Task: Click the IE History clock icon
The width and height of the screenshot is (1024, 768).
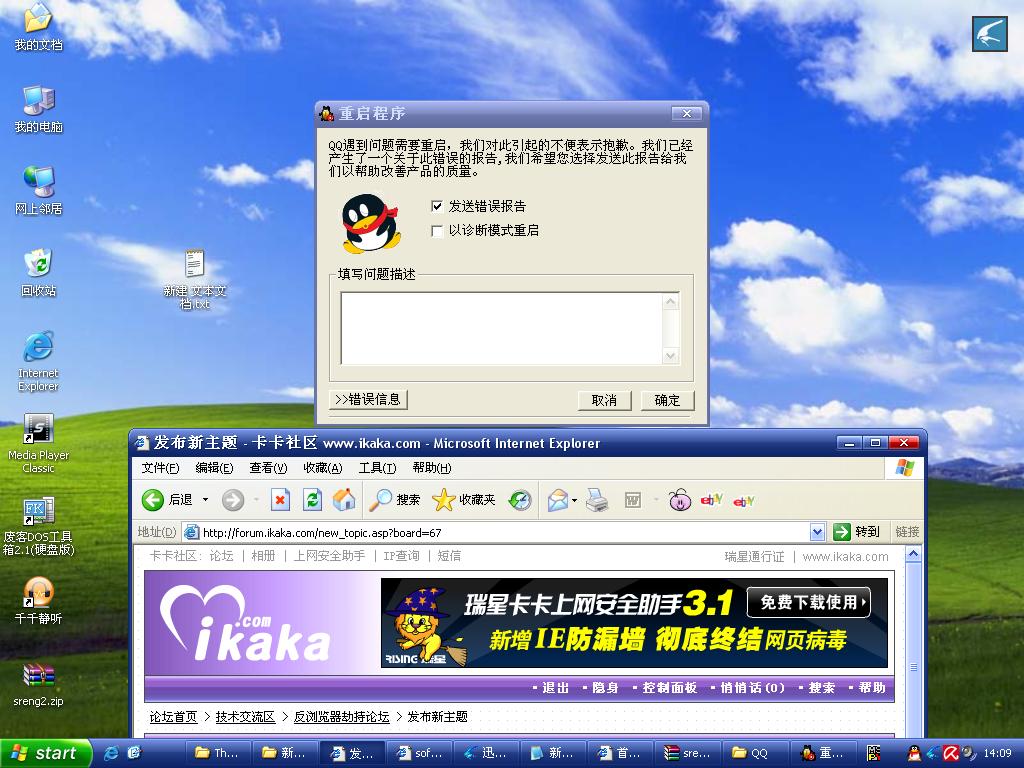Action: 520,500
